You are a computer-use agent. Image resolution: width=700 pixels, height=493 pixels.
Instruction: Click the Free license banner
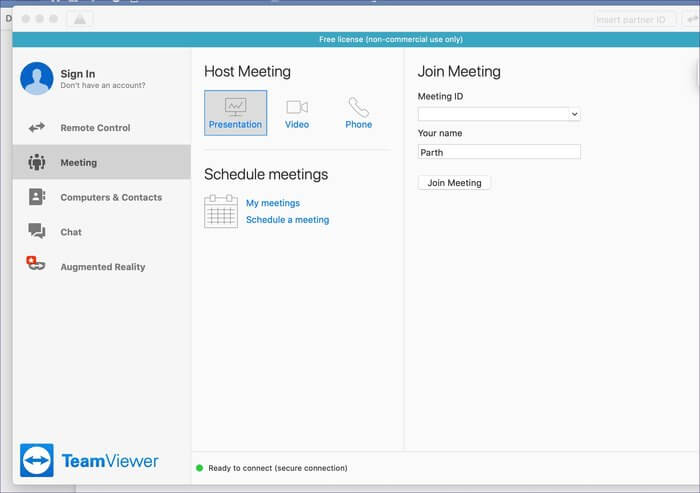coord(356,39)
